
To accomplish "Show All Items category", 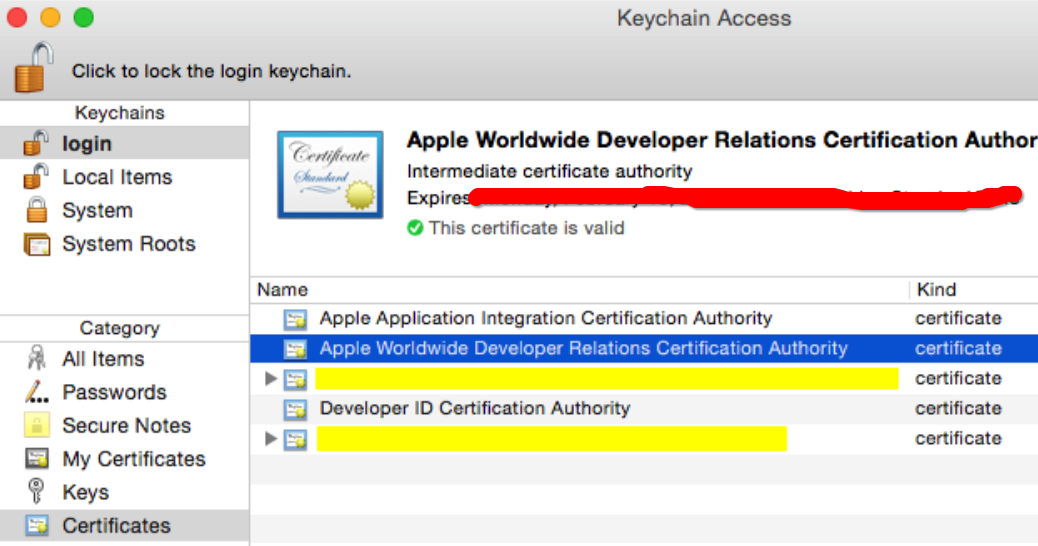I will tap(102, 359).
